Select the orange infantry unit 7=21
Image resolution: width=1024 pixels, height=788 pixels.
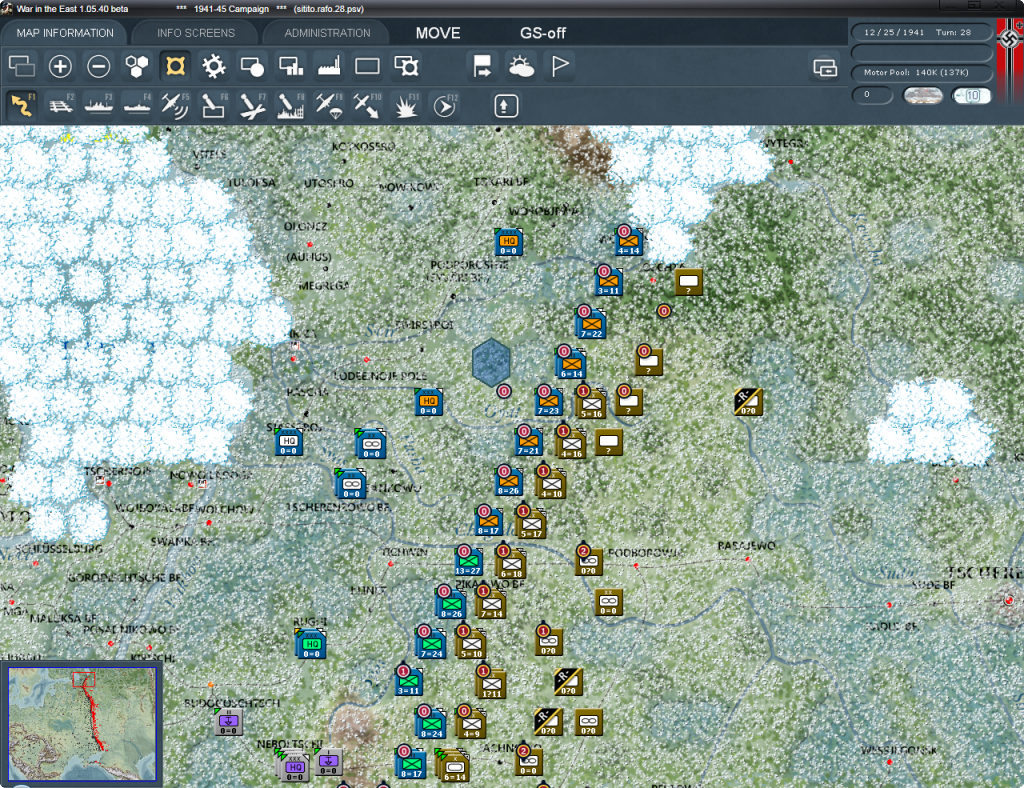(x=528, y=442)
